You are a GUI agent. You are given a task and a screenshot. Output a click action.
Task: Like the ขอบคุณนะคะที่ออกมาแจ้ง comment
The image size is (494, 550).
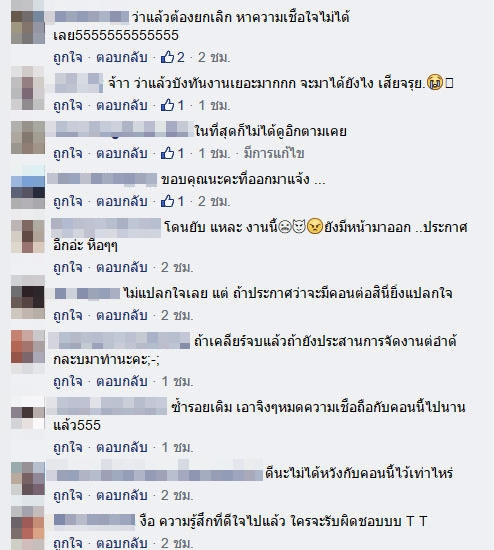pos(68,201)
